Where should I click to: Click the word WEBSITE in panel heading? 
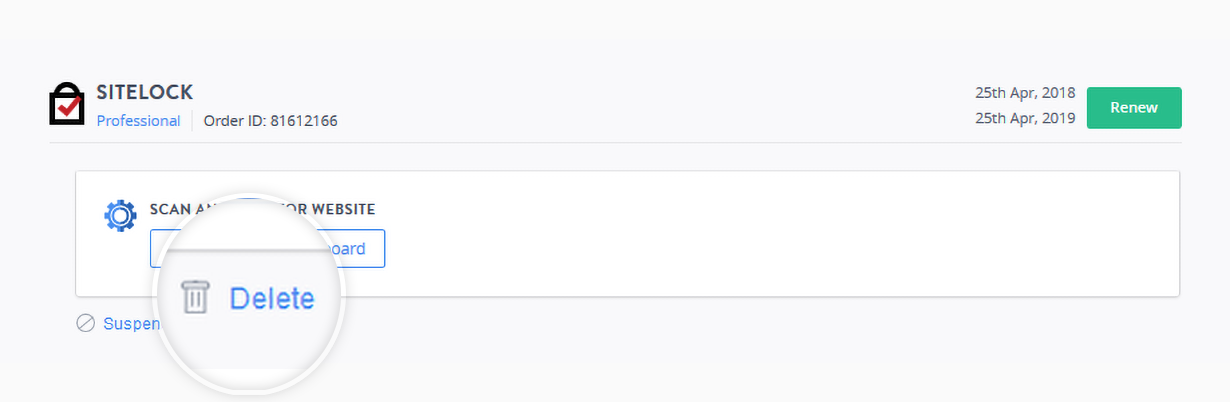tap(342, 210)
